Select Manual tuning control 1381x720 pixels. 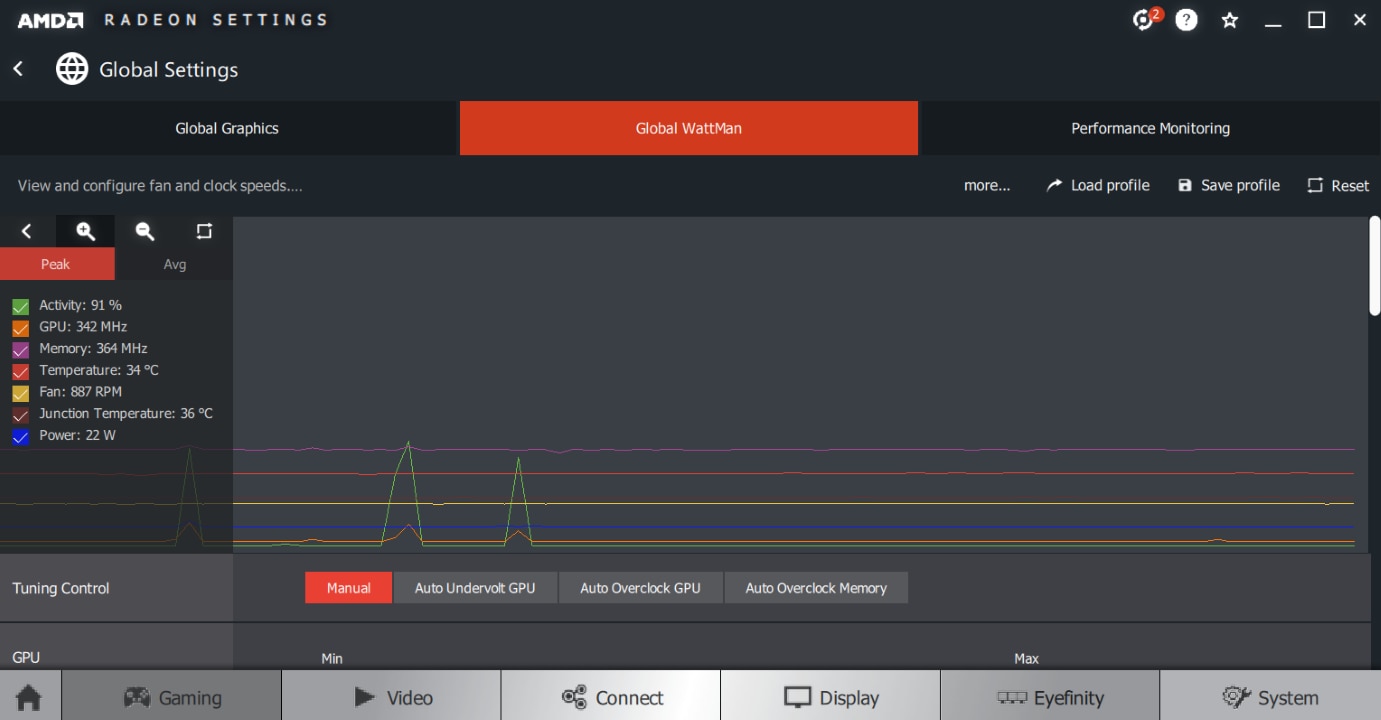[349, 588]
